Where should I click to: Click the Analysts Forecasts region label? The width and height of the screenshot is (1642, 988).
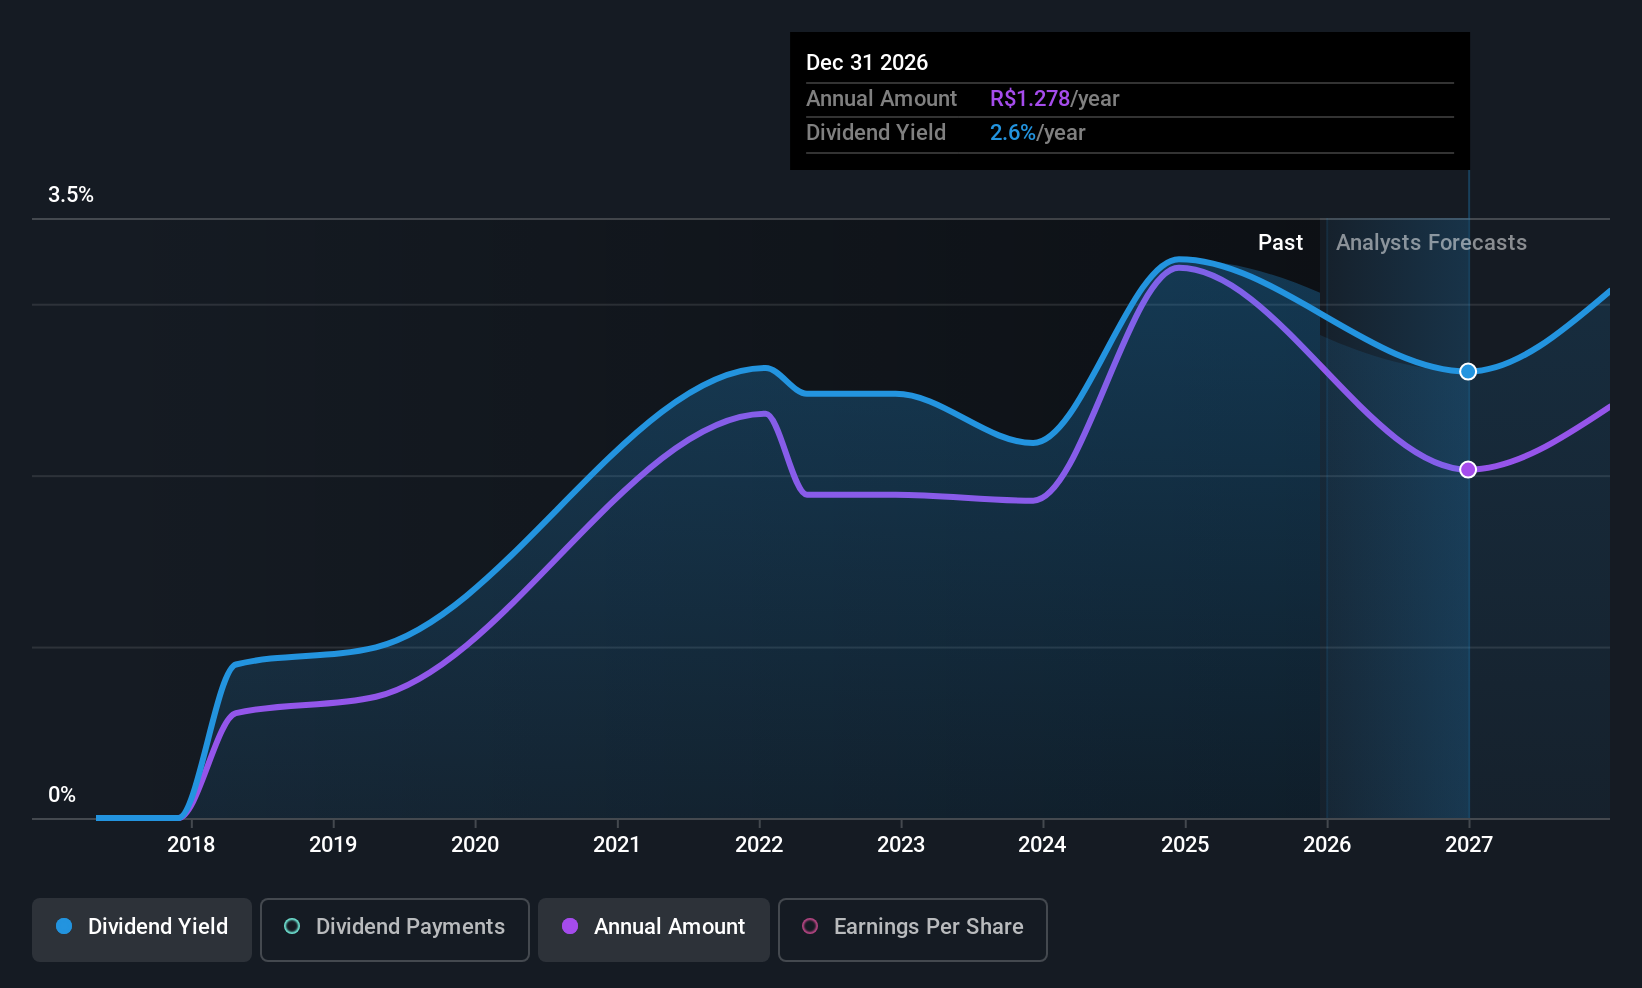pyautogui.click(x=1431, y=243)
